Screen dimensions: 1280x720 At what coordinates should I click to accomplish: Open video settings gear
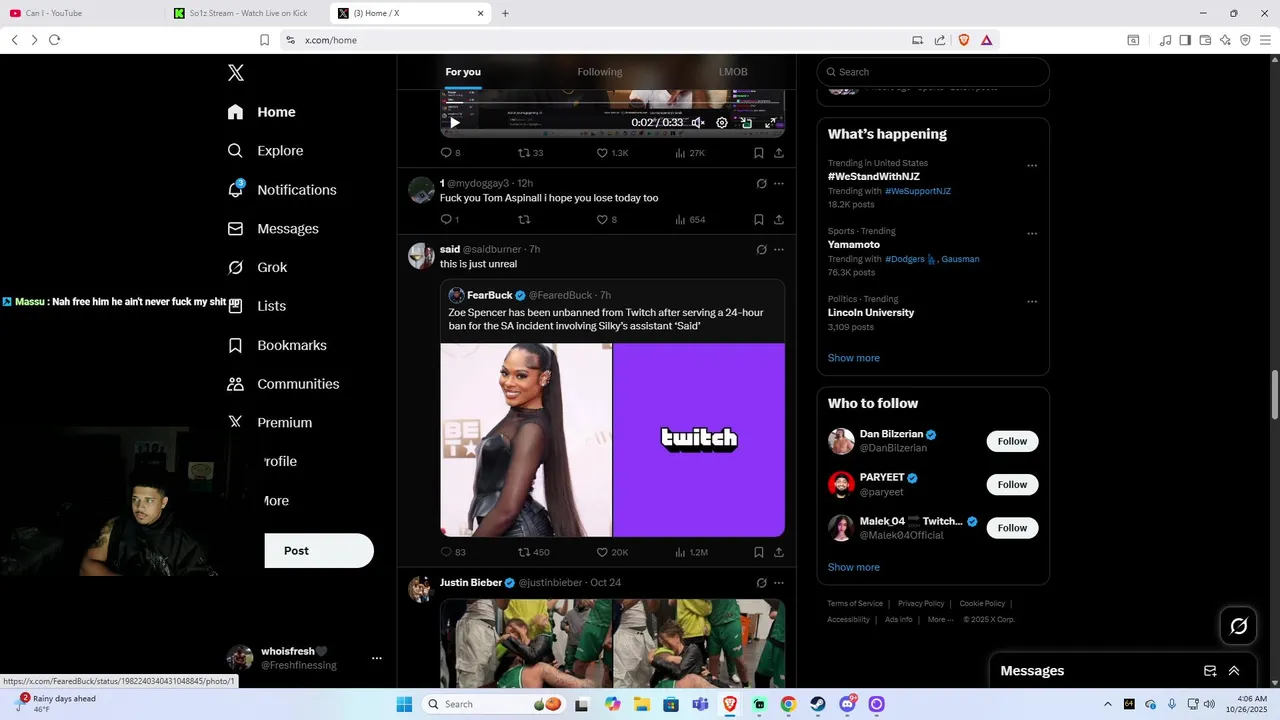722,123
